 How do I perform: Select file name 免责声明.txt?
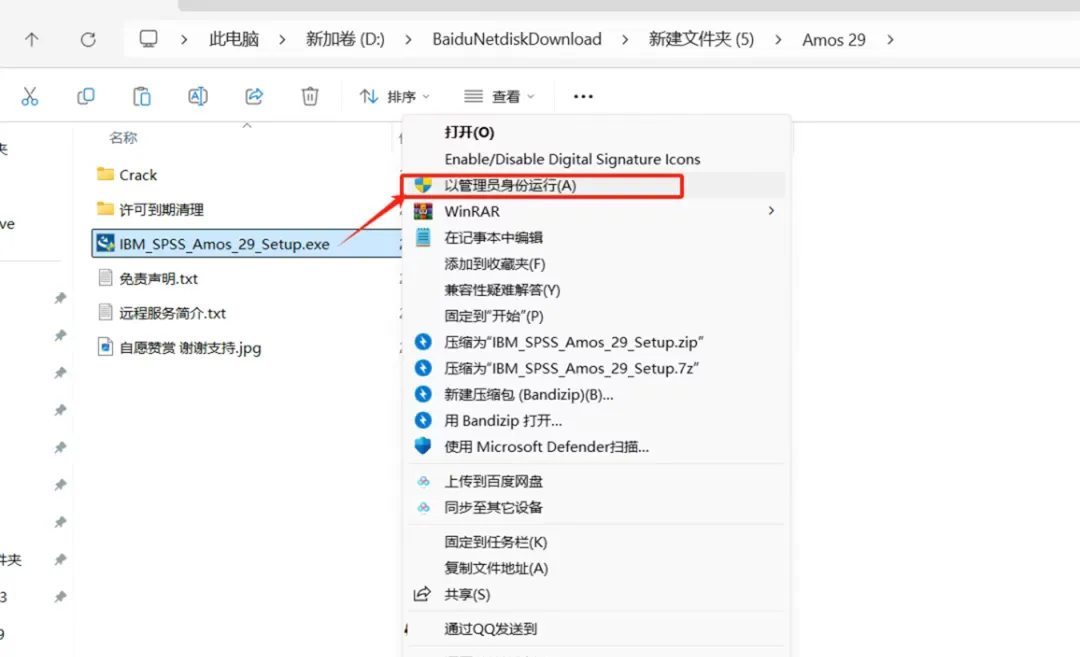(158, 279)
